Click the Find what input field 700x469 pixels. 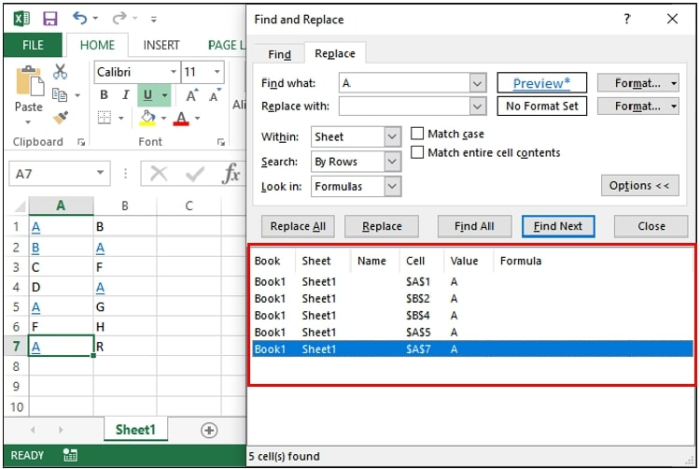point(404,83)
